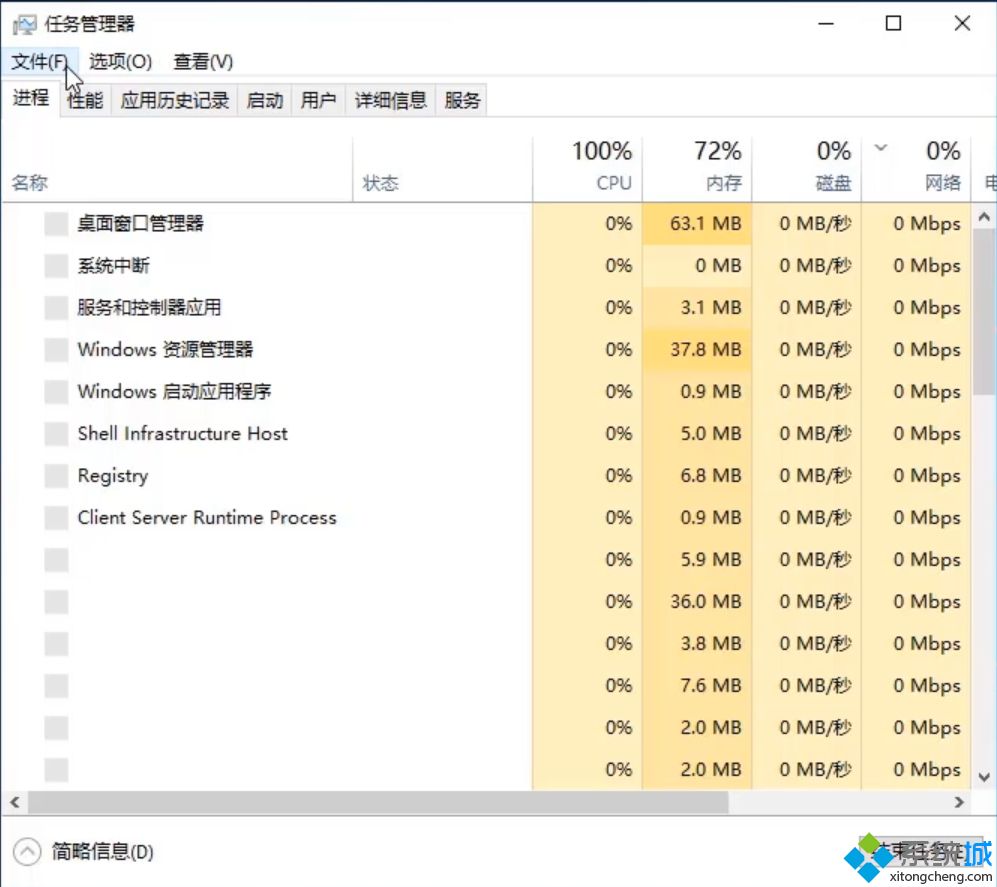Click the sort arrow above 网络 column
The height and width of the screenshot is (887, 997).
click(881, 148)
